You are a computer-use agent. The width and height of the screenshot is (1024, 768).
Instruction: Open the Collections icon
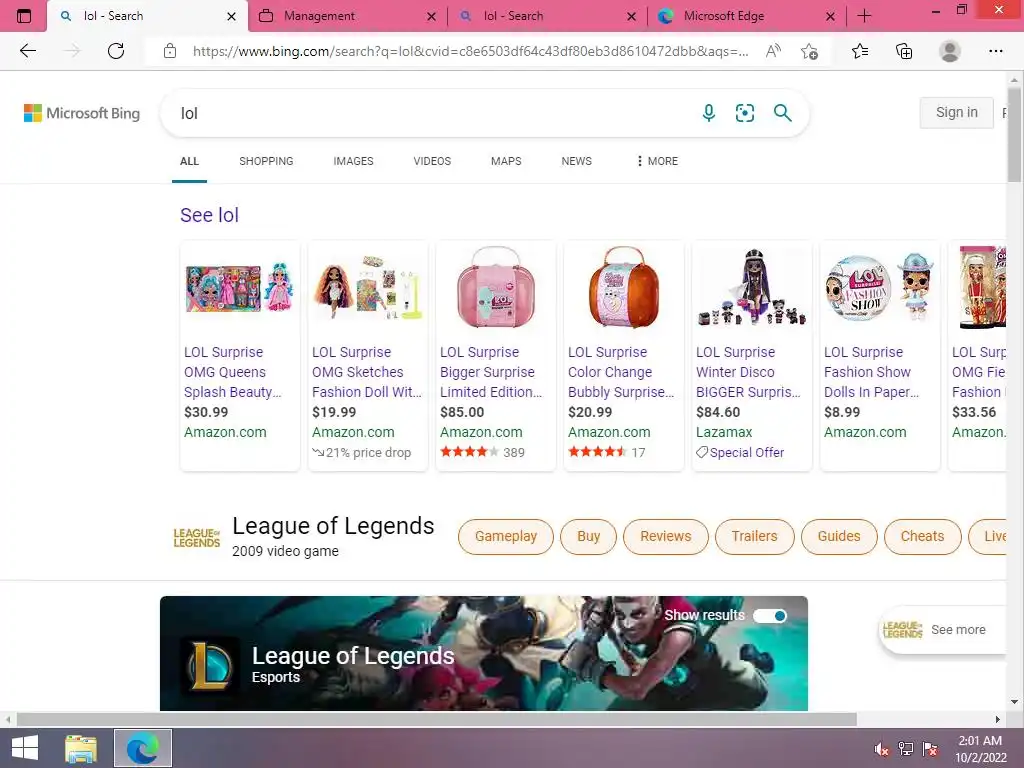coord(904,51)
